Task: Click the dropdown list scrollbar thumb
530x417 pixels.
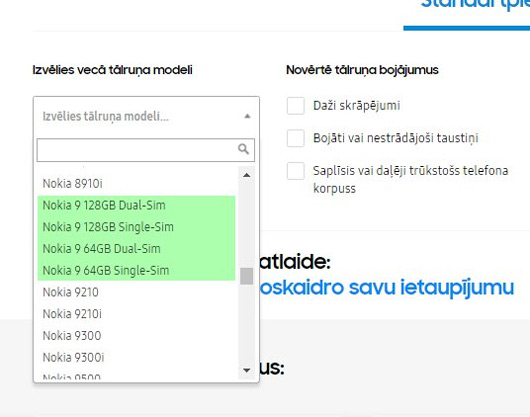Action: click(x=247, y=276)
